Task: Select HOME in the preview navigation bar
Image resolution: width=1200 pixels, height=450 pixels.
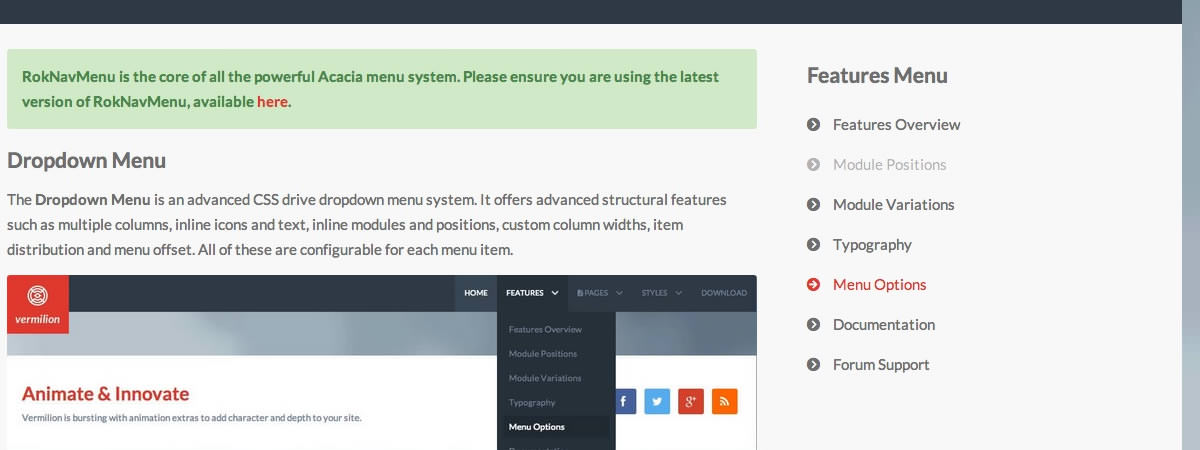Action: pos(476,293)
